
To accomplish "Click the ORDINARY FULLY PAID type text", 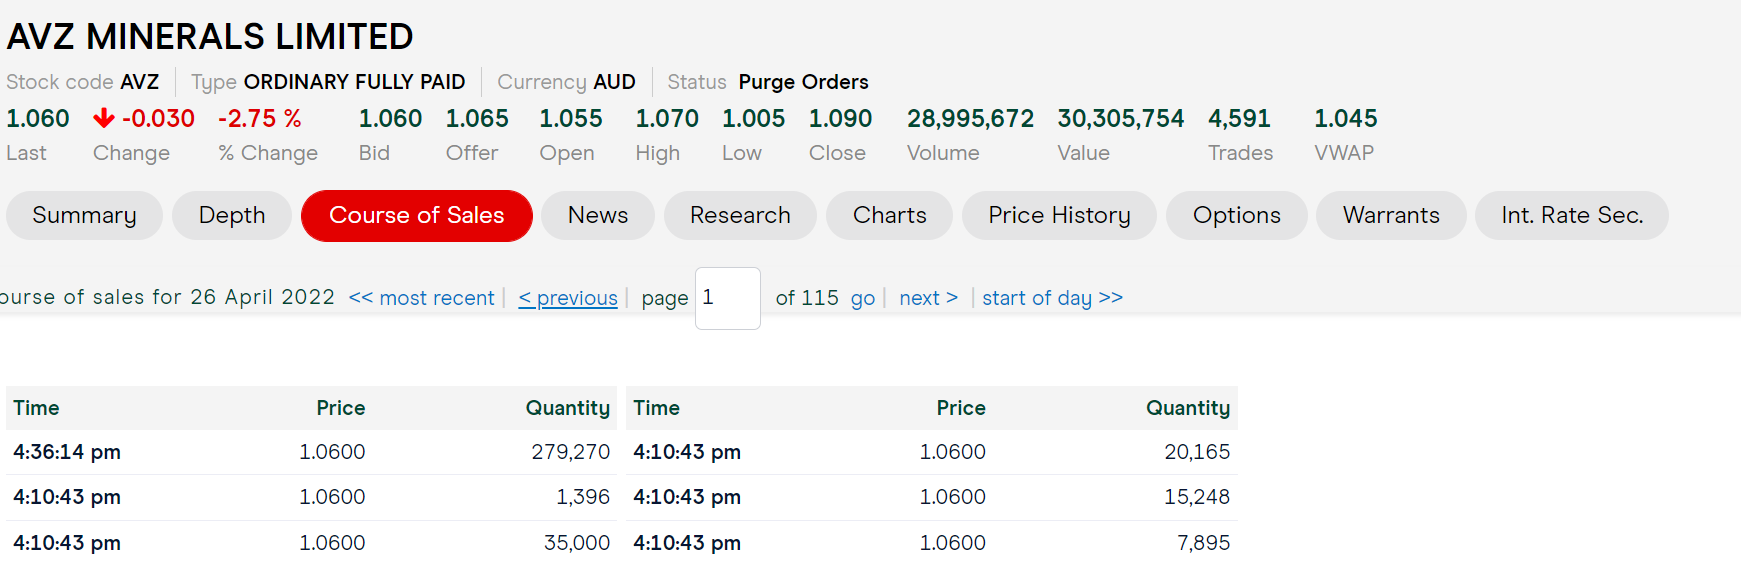I will (355, 82).
